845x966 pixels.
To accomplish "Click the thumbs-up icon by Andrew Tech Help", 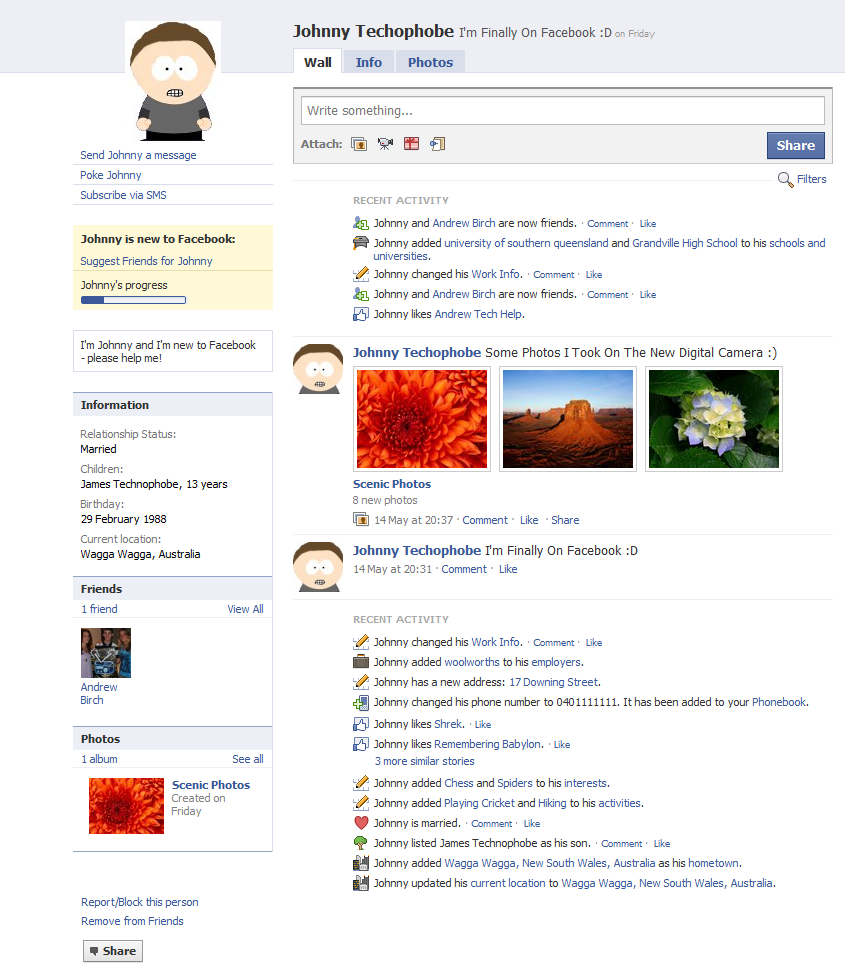I will tap(361, 314).
